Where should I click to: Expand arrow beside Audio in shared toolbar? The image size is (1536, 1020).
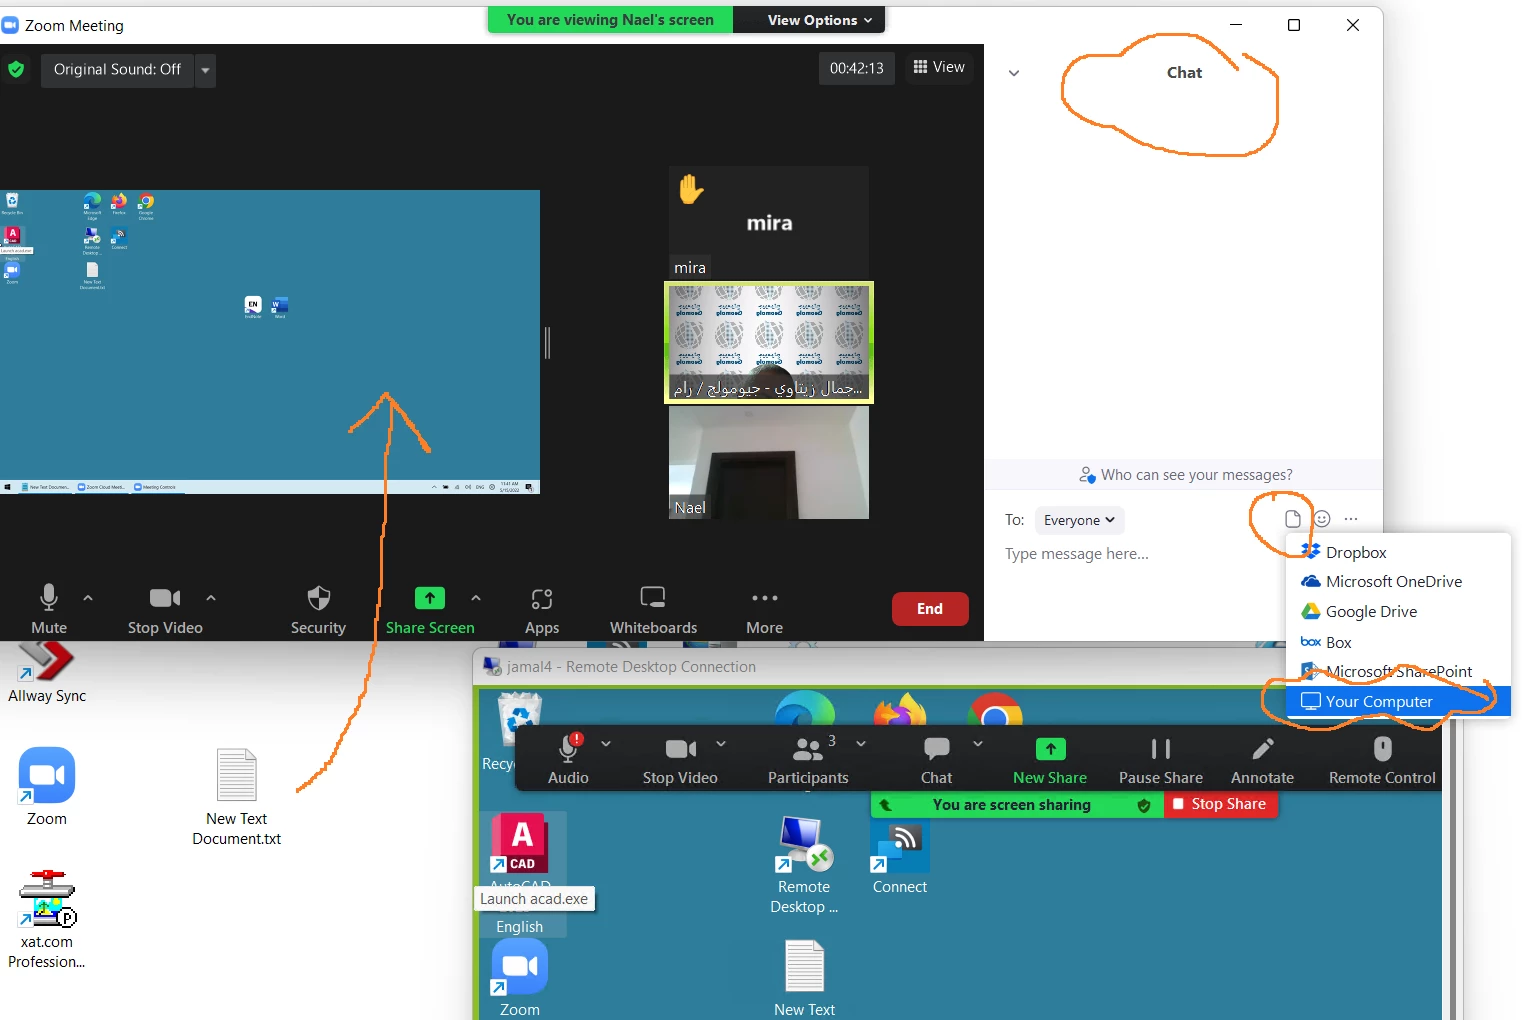click(606, 744)
